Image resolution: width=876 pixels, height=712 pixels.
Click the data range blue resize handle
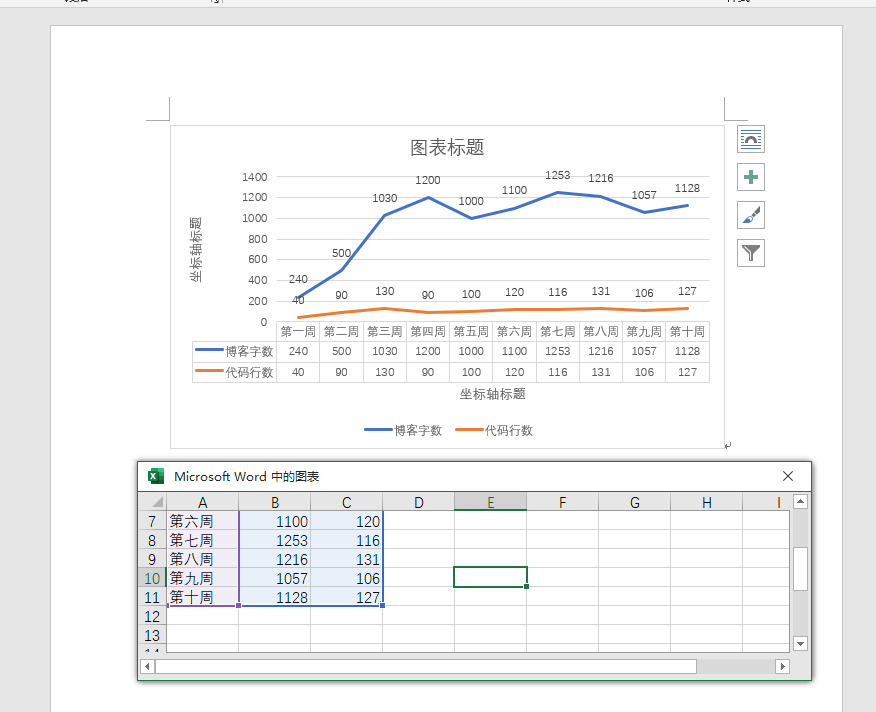(382, 605)
